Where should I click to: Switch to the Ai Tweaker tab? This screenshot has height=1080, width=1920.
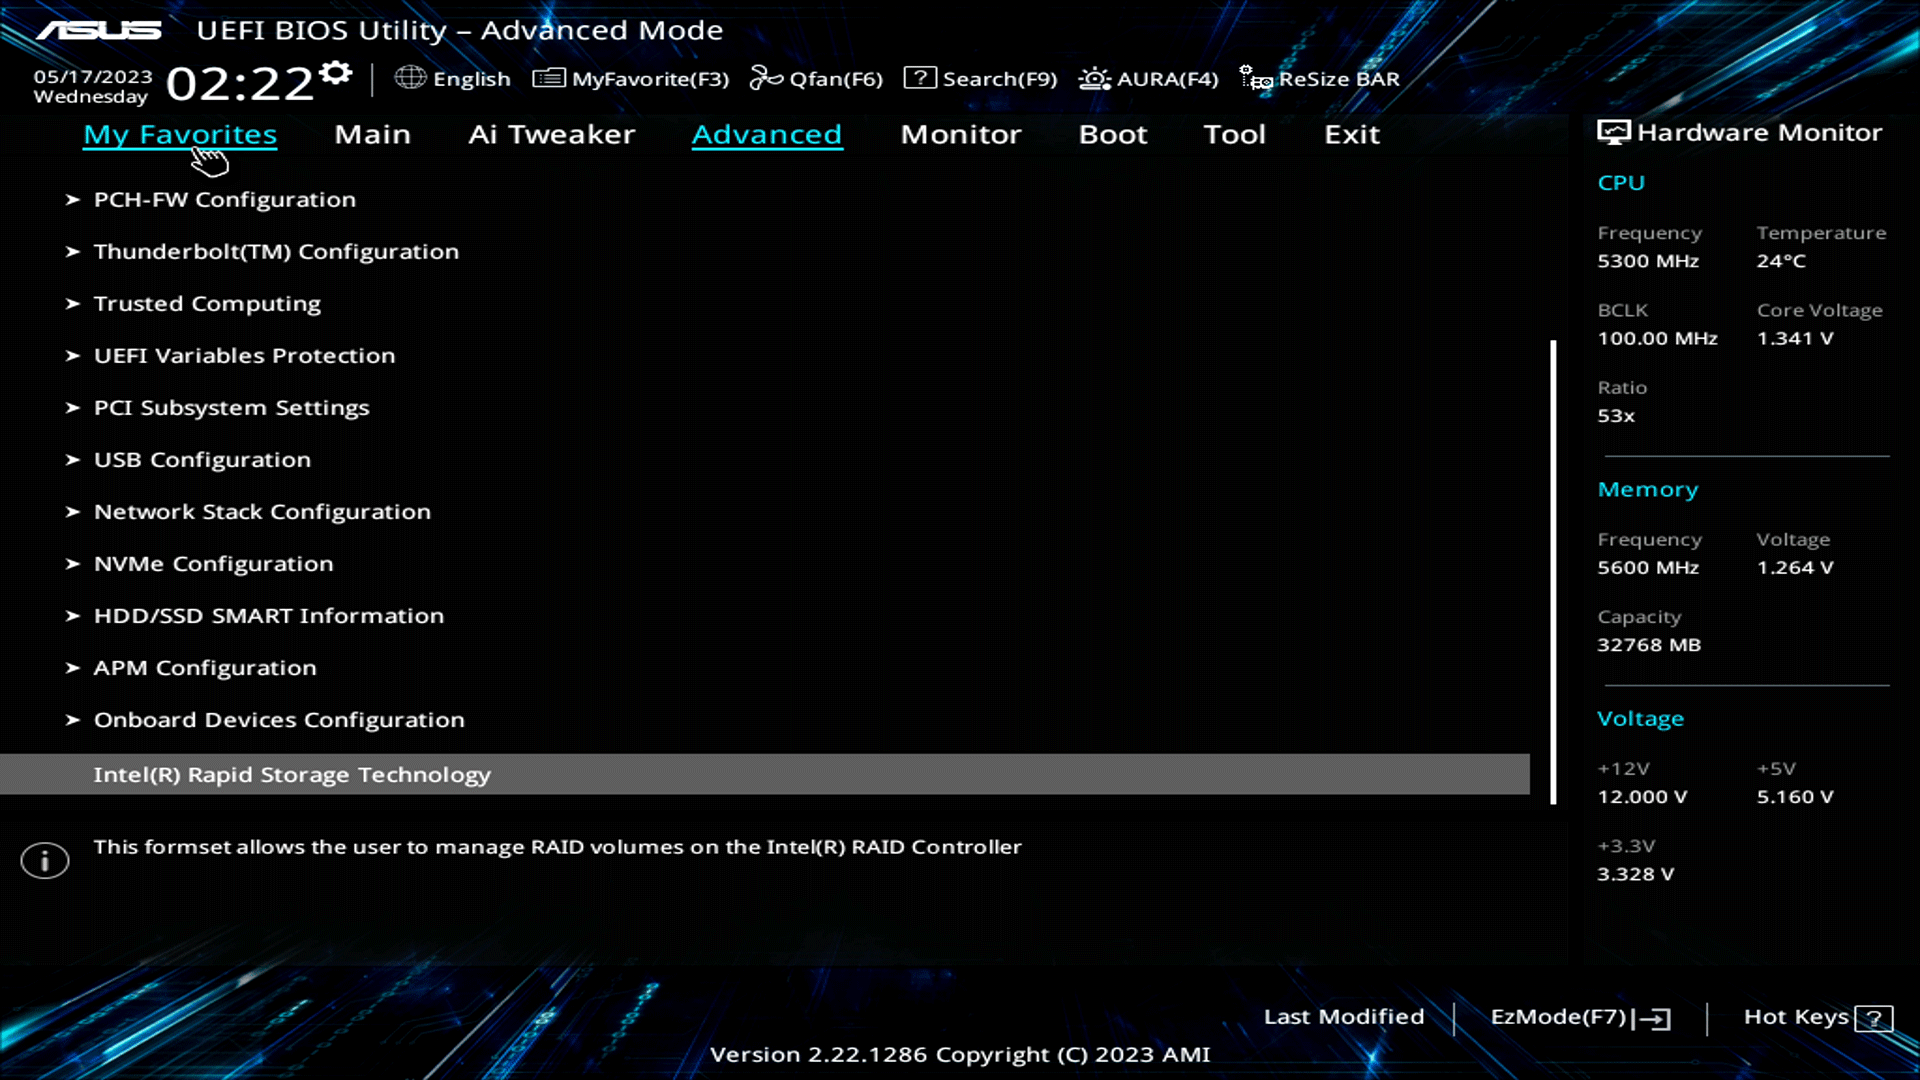552,134
